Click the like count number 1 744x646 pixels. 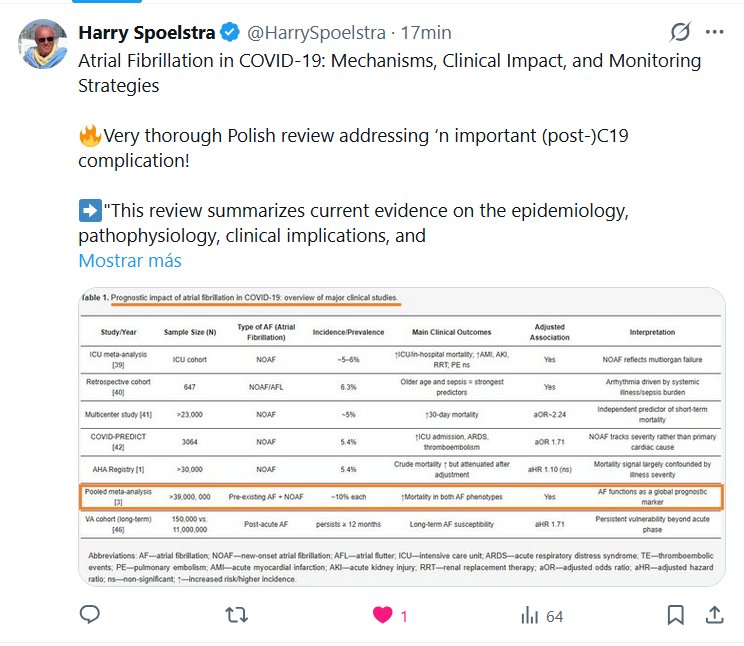tap(404, 616)
